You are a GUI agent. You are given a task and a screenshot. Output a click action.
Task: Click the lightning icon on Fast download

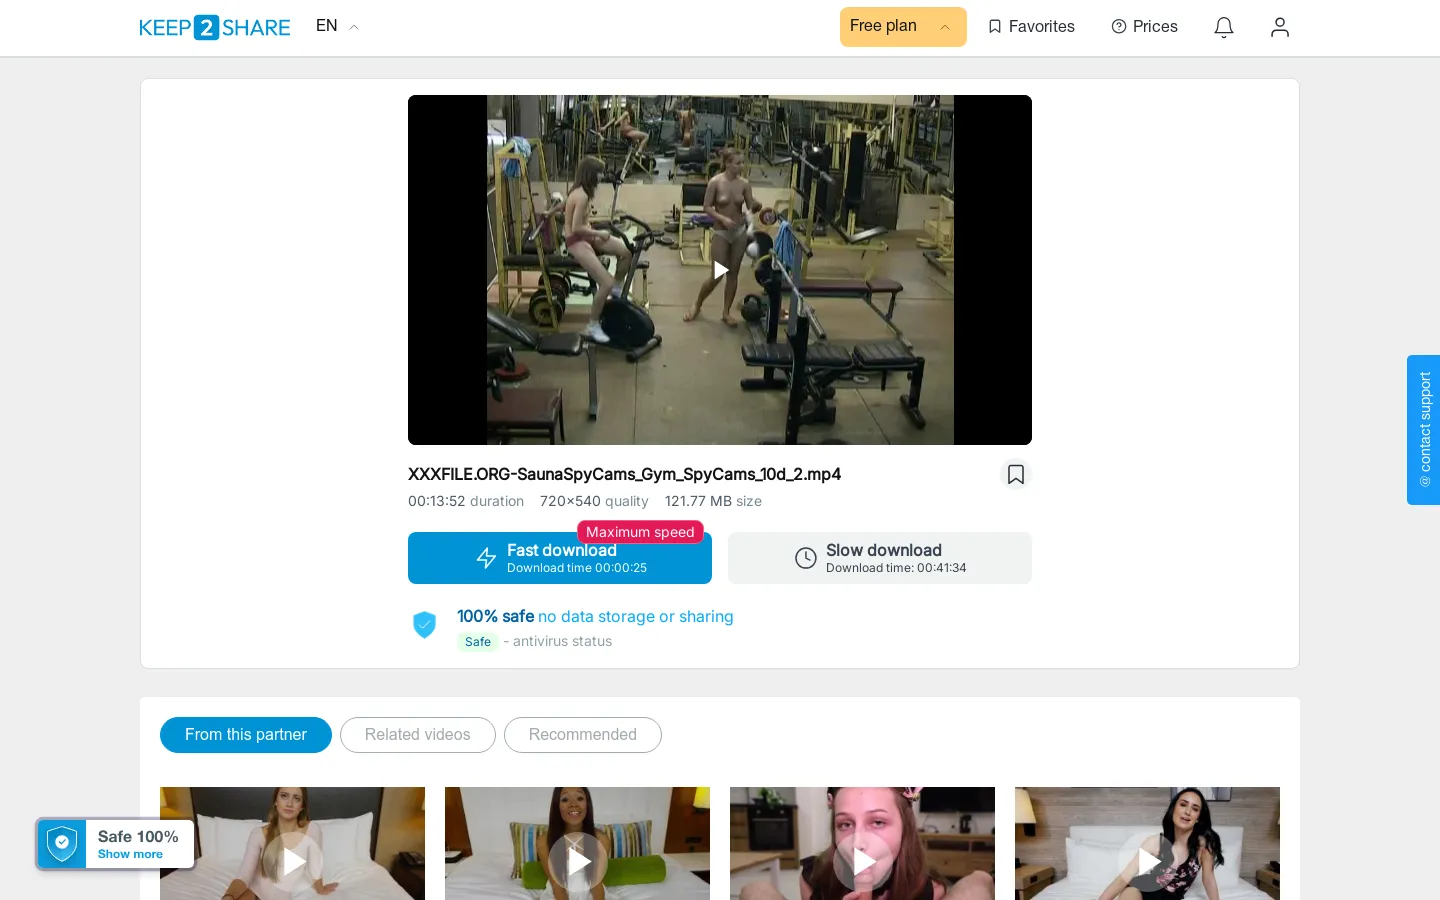pos(486,558)
